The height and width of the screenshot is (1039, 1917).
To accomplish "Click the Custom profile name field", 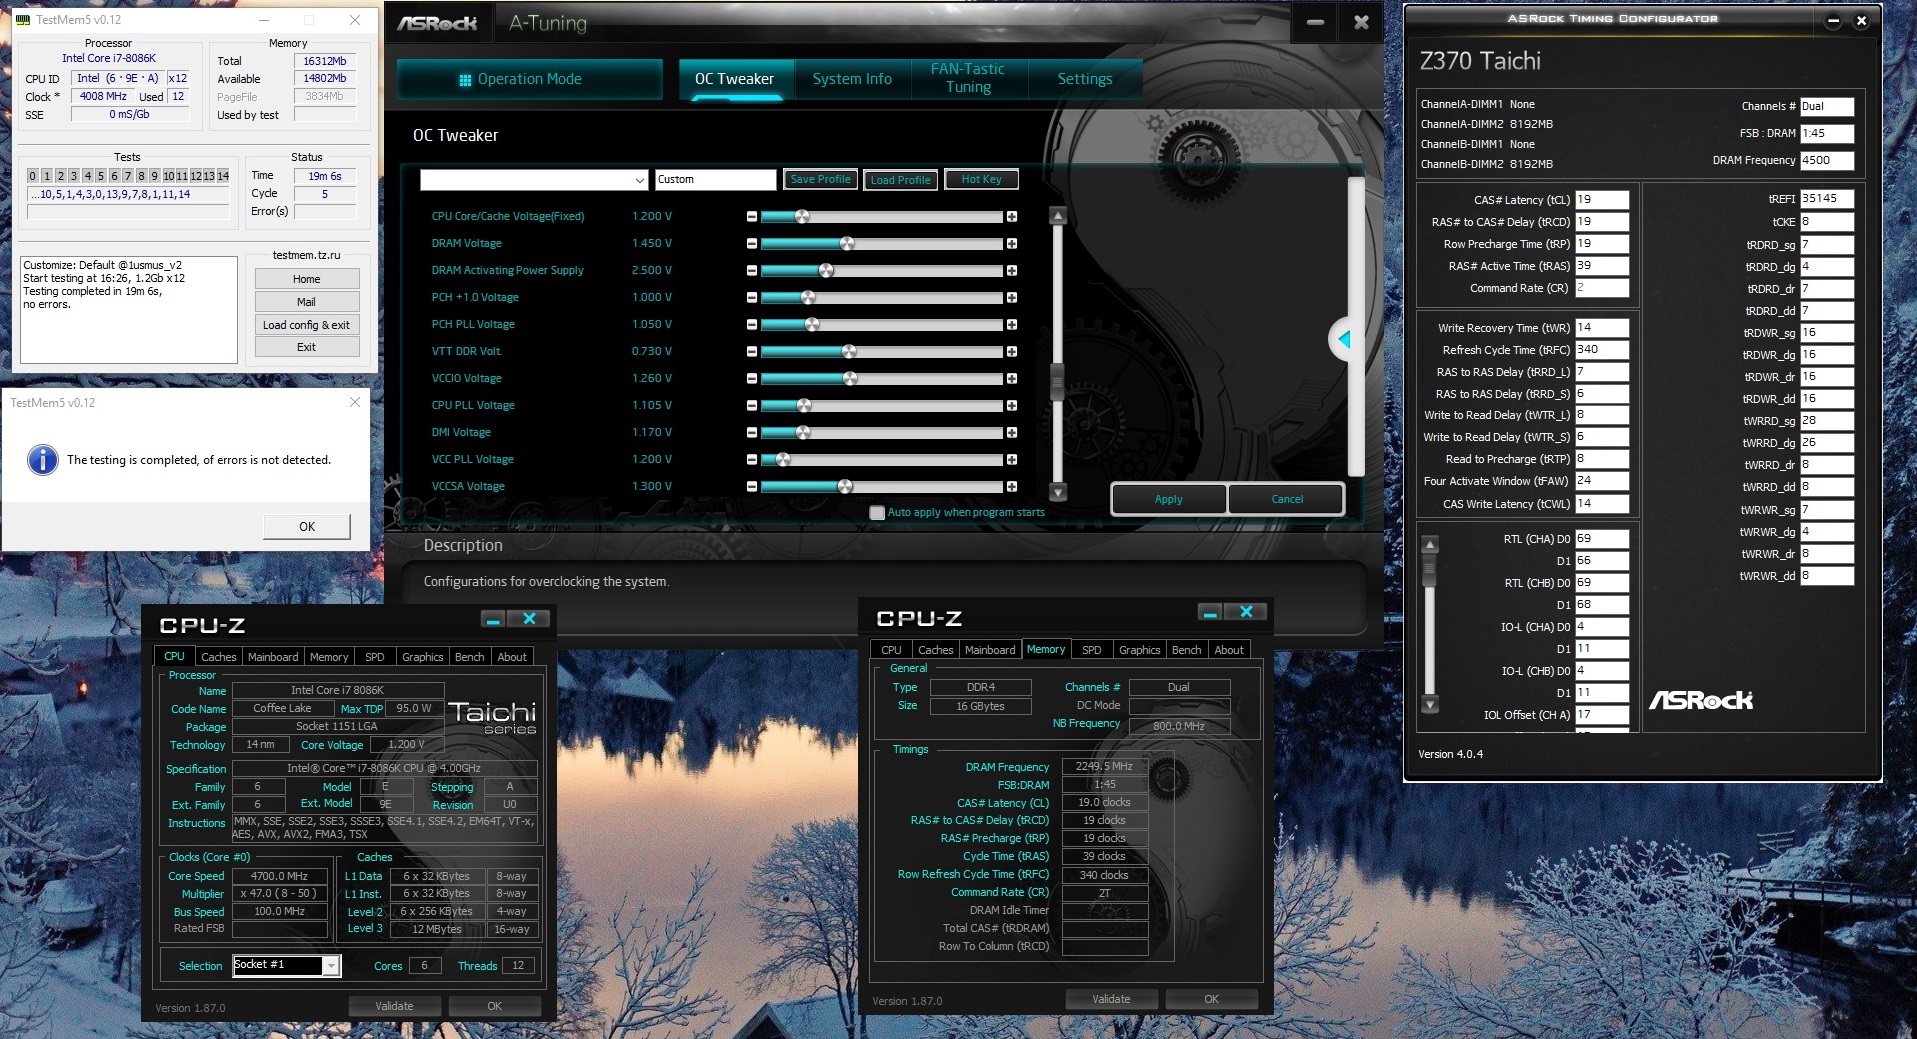I will pos(715,180).
